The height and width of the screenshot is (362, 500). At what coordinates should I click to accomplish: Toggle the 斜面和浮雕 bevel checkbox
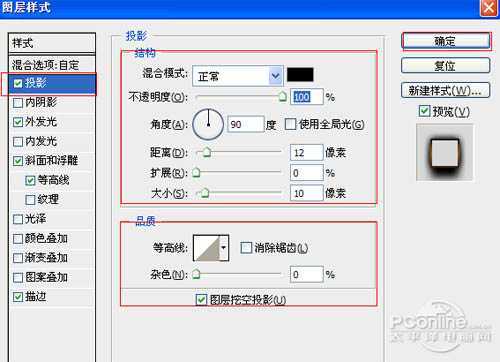pyautogui.click(x=18, y=161)
